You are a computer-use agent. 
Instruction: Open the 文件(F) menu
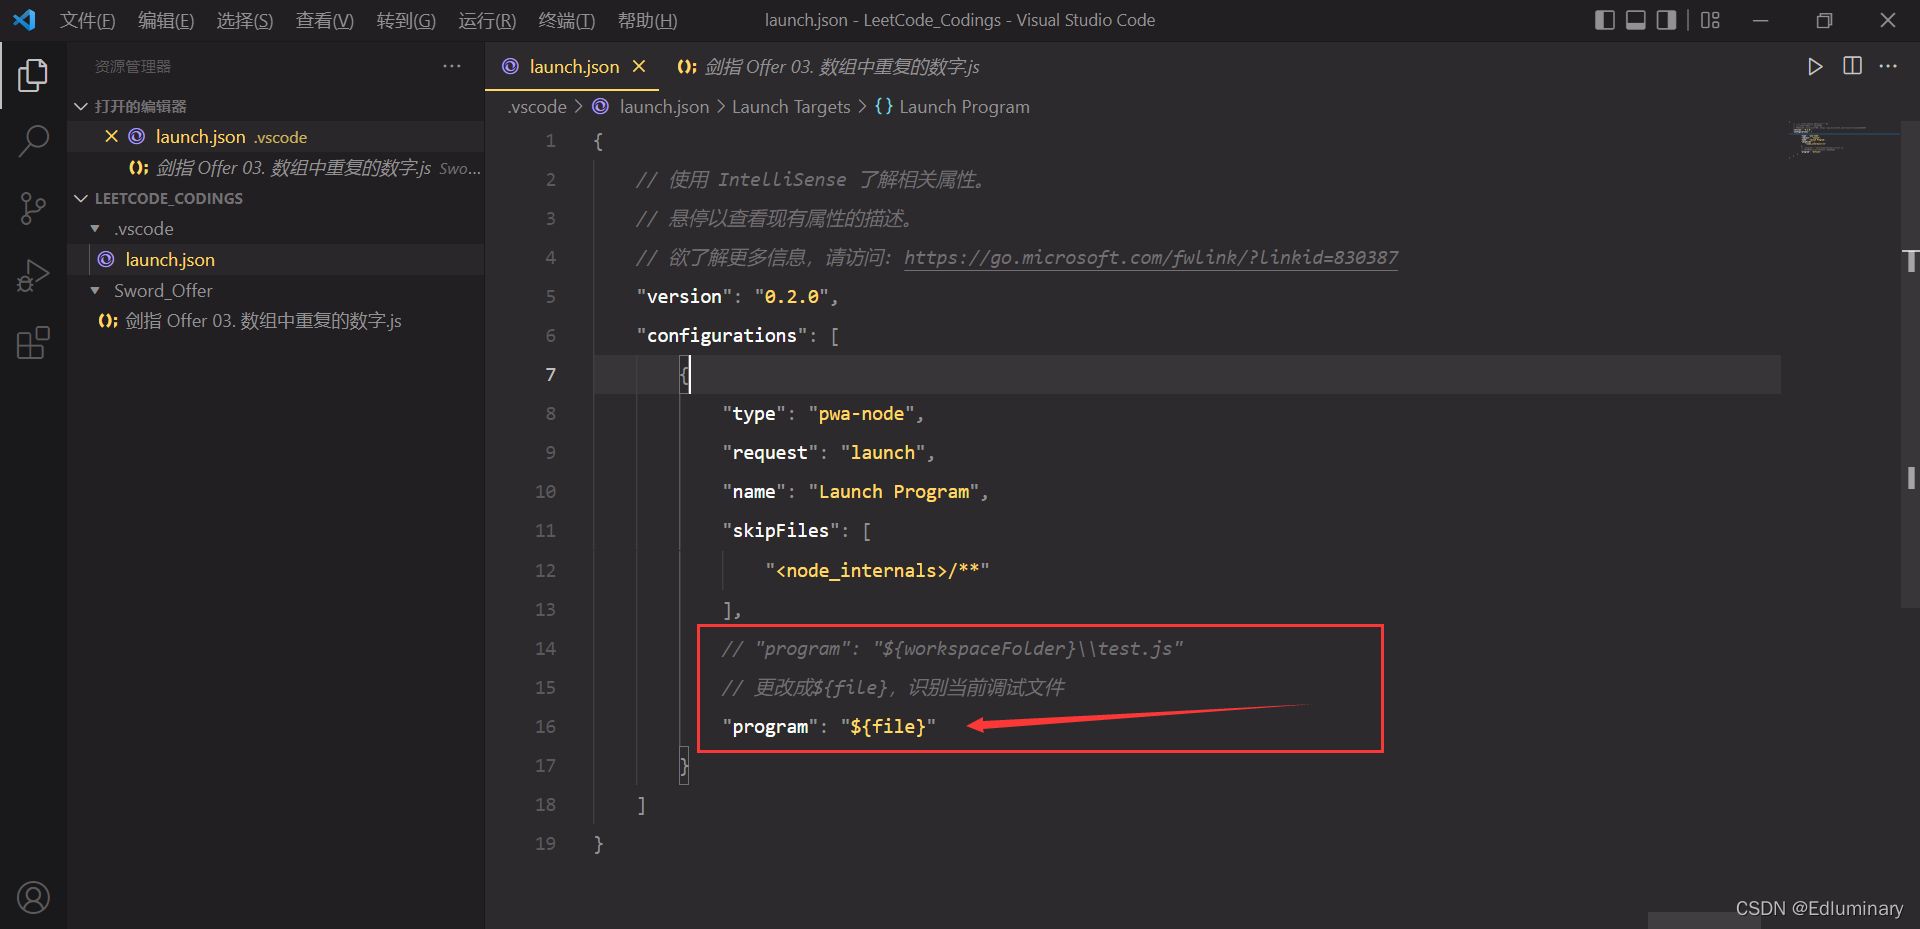87,20
